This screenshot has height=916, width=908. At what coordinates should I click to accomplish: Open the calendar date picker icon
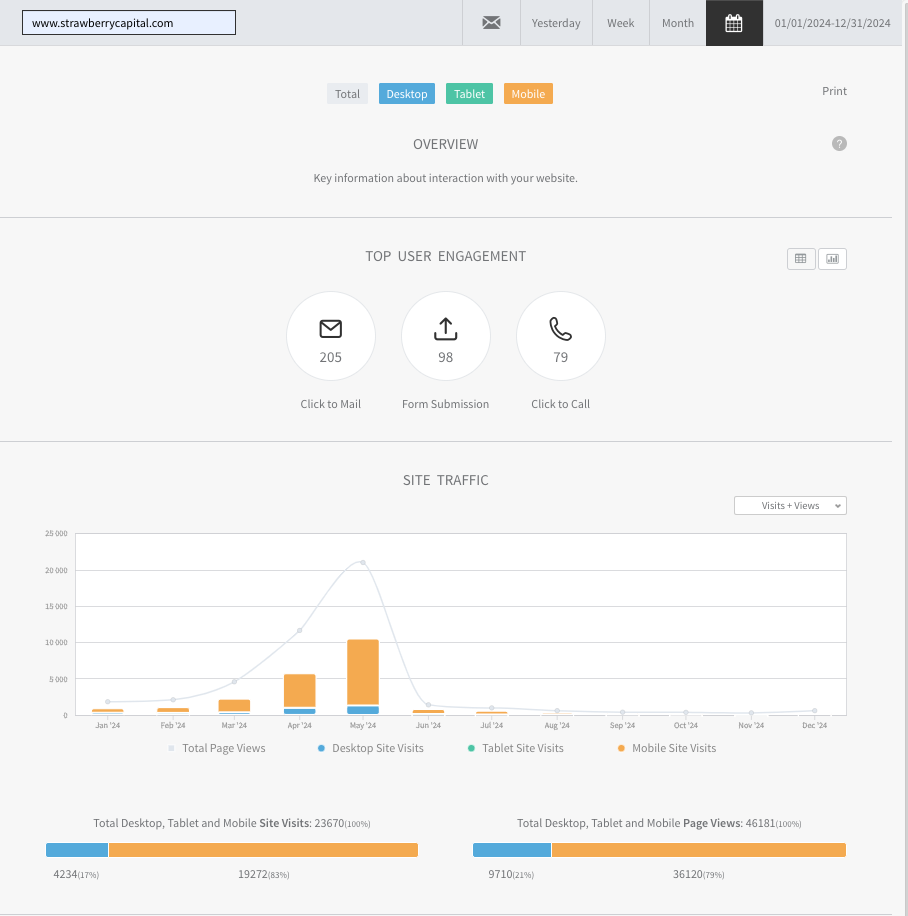point(734,23)
